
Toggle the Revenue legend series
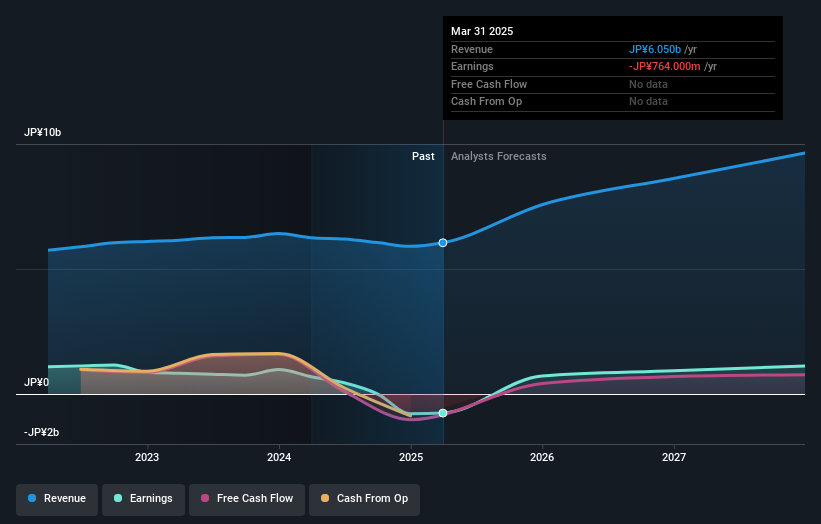[57, 499]
